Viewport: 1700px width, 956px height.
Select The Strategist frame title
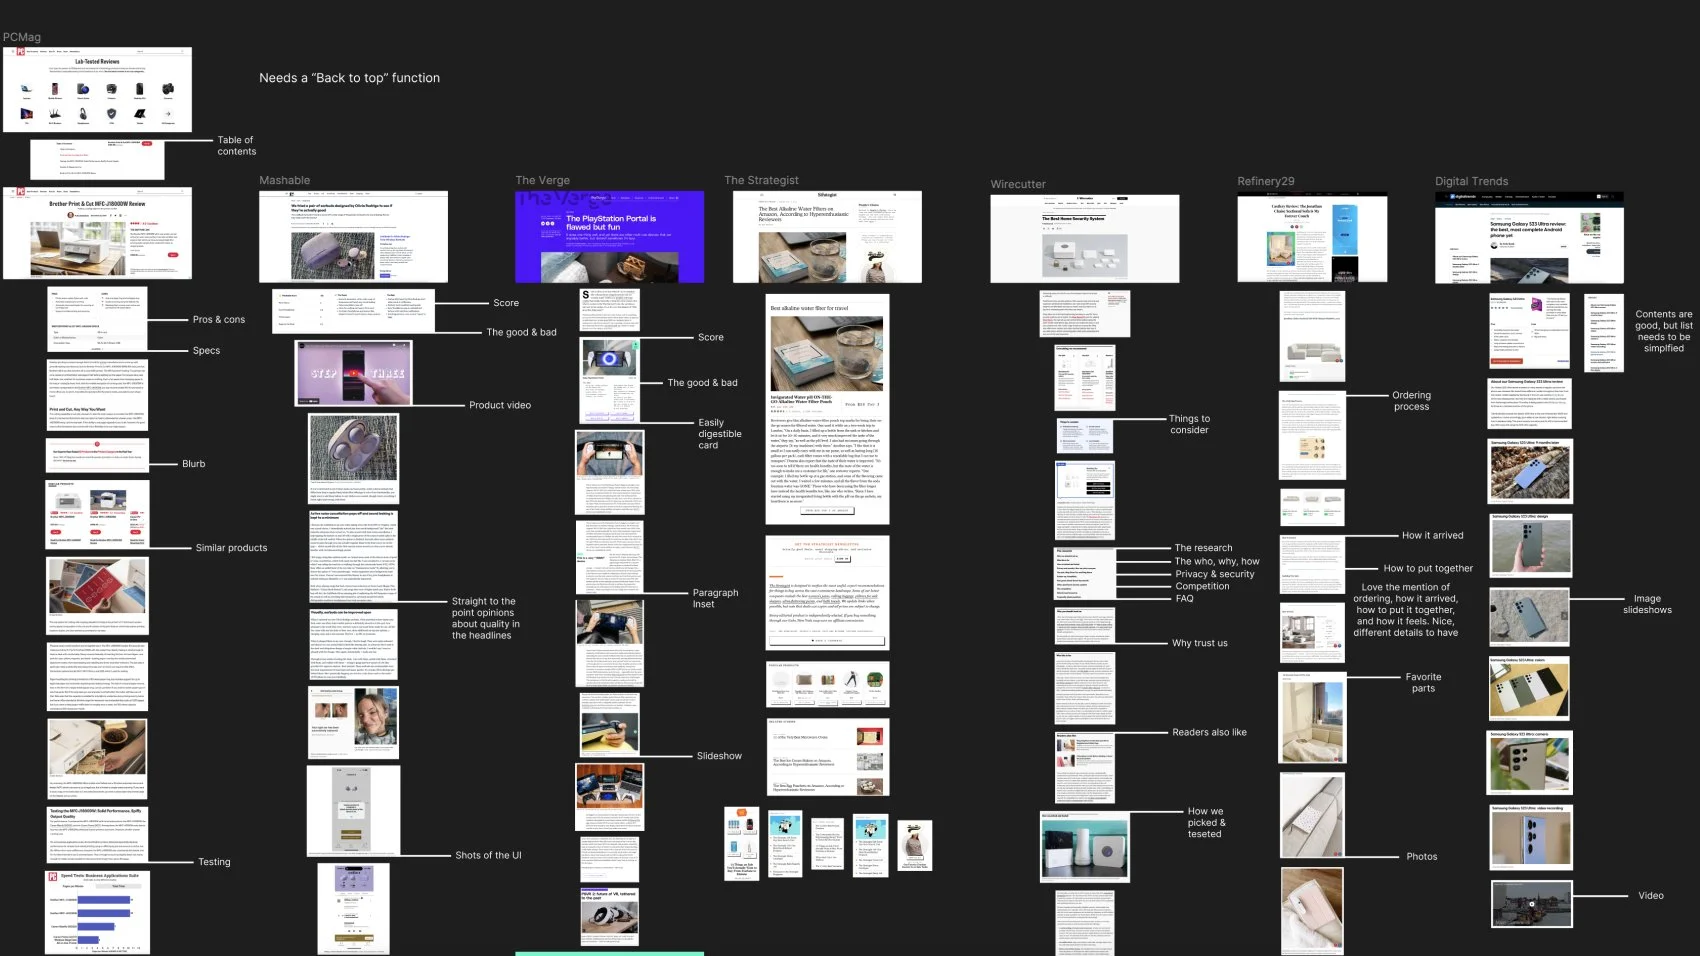click(762, 181)
